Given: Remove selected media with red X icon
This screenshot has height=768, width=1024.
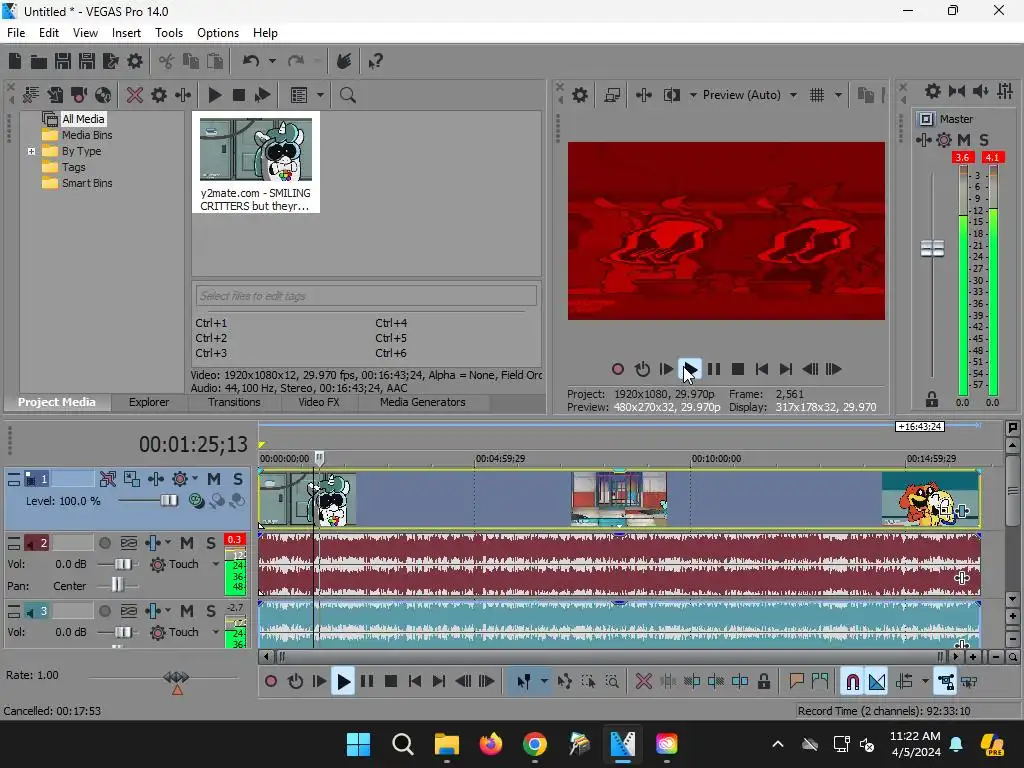Looking at the screenshot, I should click(135, 95).
